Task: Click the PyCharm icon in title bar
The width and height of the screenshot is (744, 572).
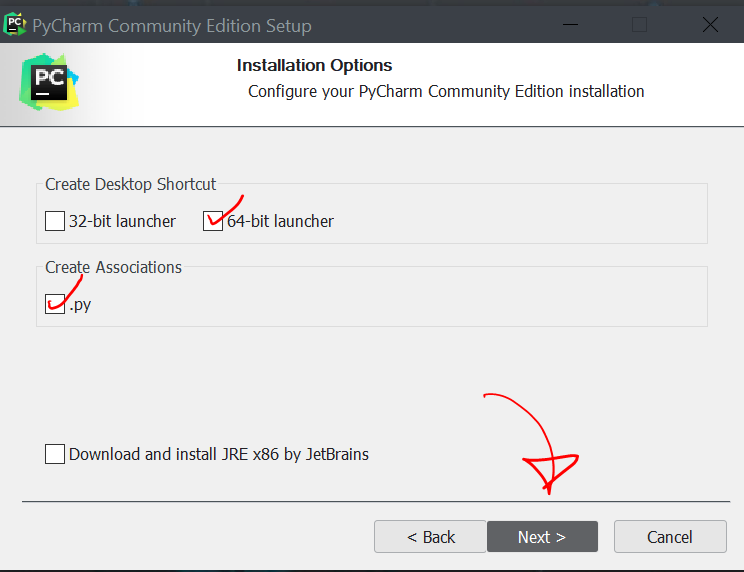Action: [x=15, y=25]
